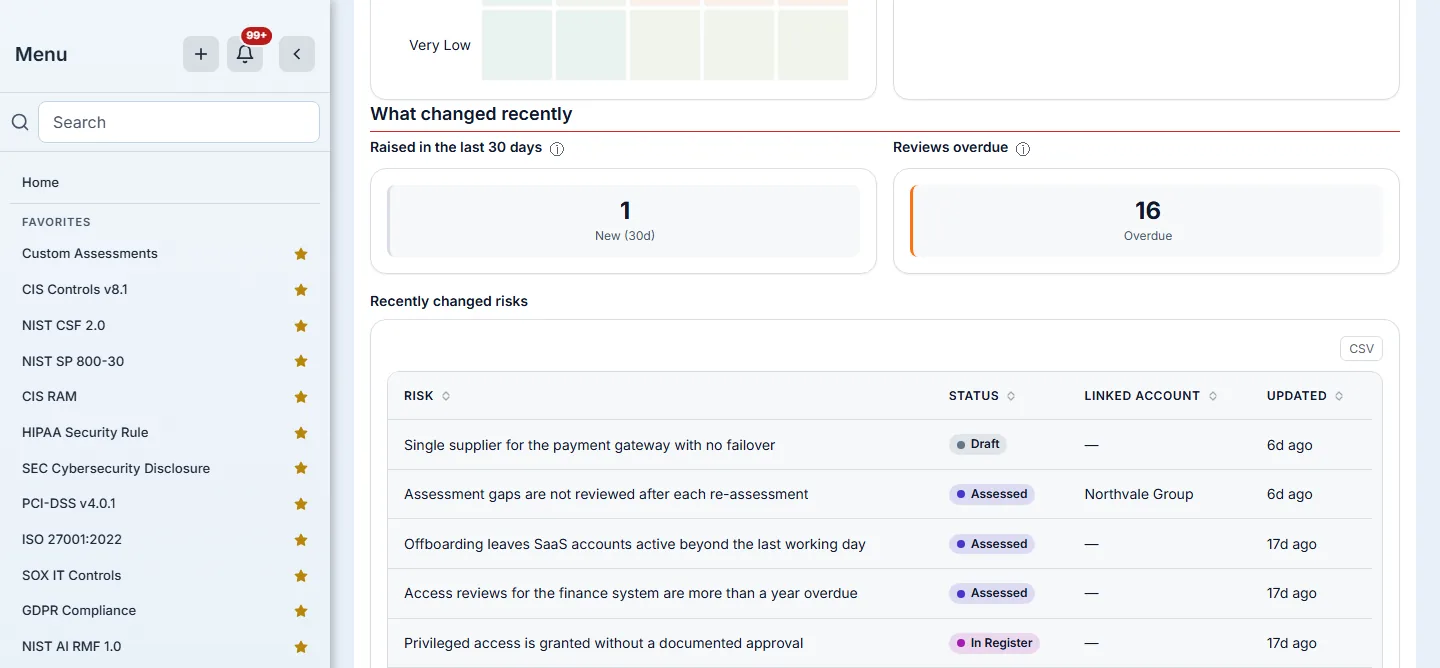Click info icon next to Raised in the last 30 days
1440x668 pixels.
point(557,149)
